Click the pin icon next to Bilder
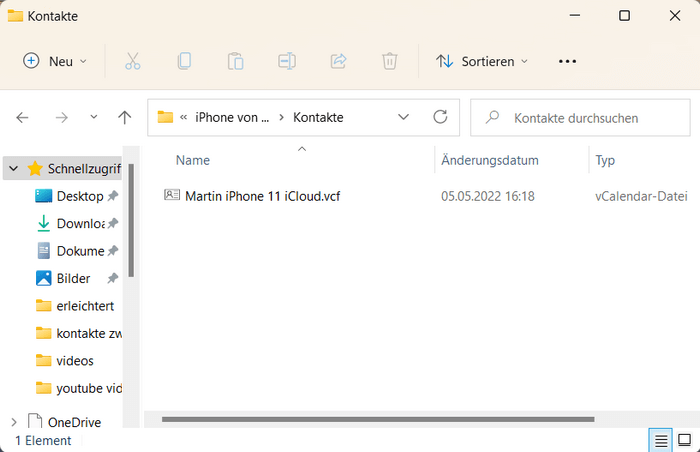 [x=113, y=278]
